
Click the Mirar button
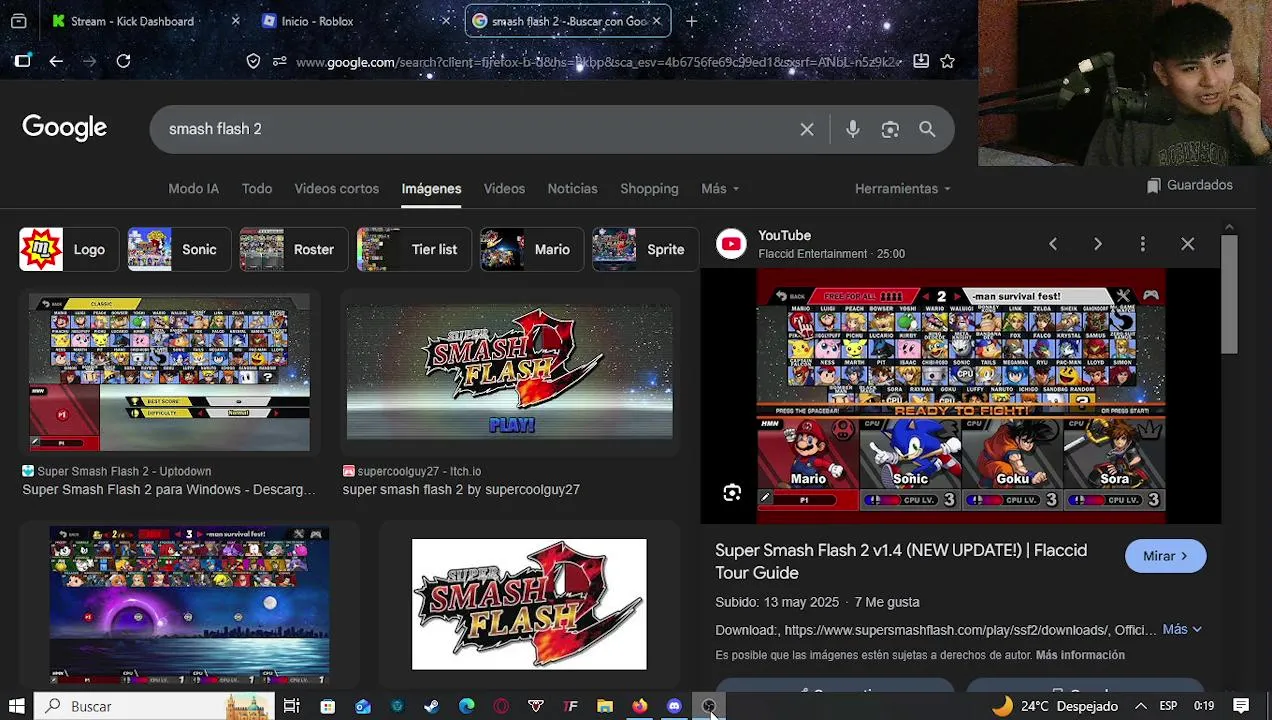(x=1166, y=556)
